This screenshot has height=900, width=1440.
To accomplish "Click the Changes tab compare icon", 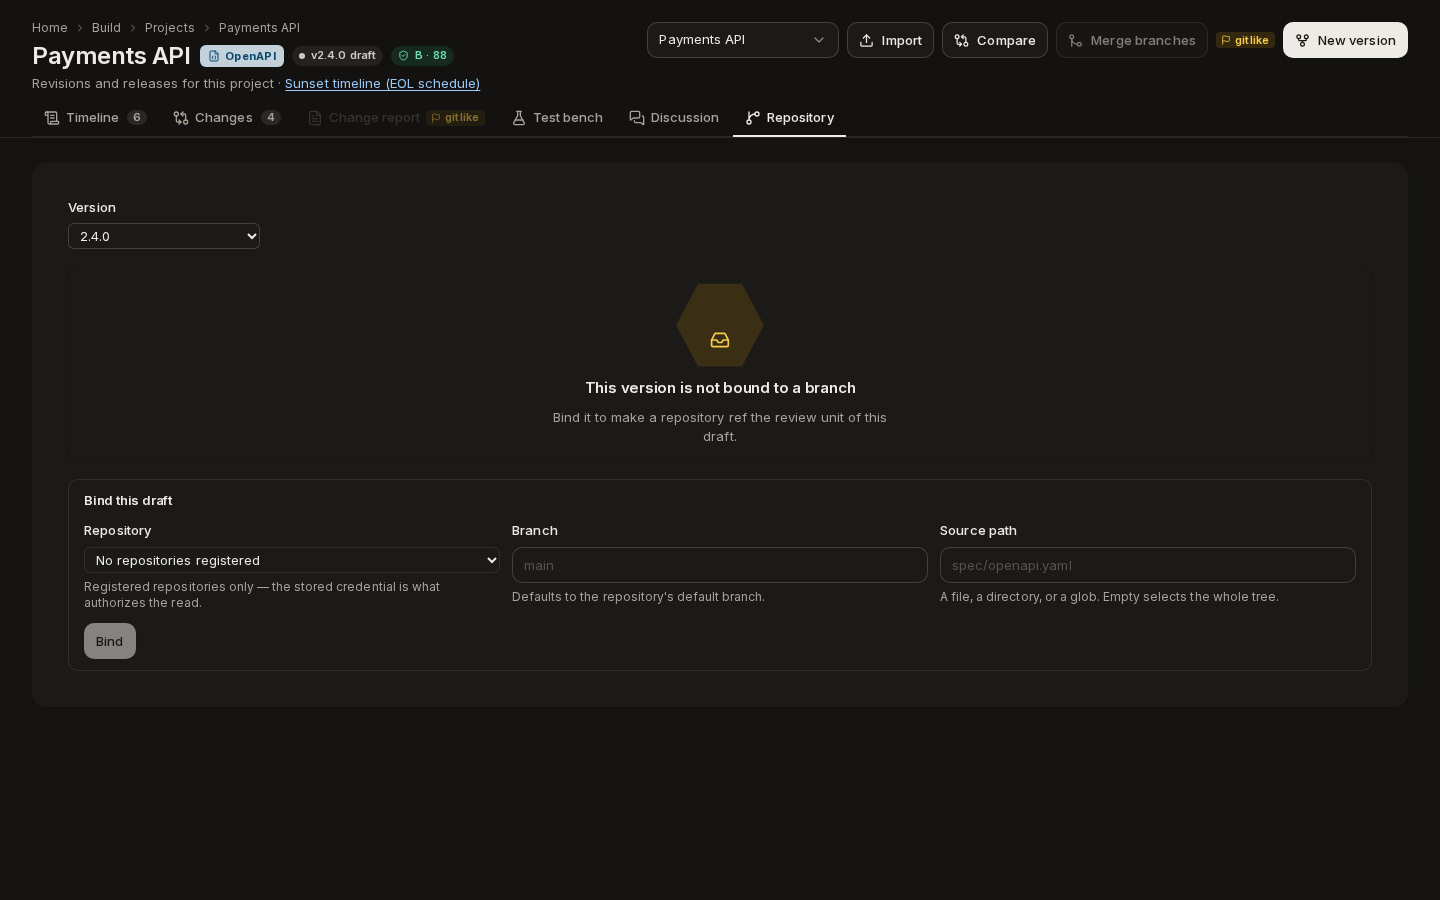I will [181, 118].
